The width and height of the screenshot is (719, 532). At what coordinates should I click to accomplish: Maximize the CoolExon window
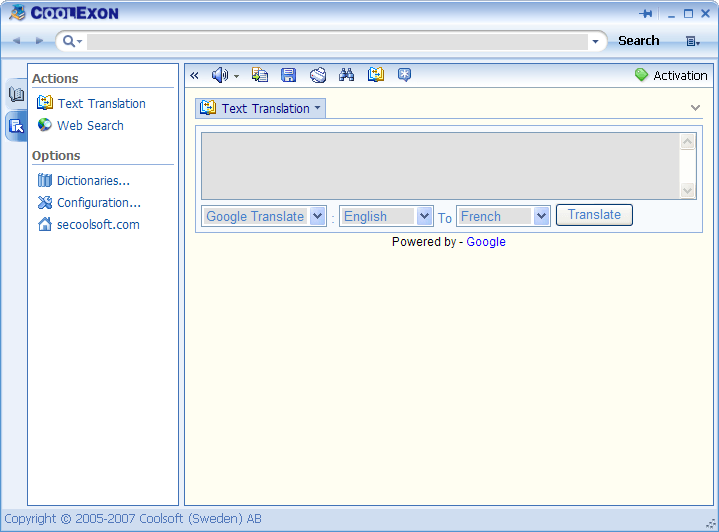(x=688, y=14)
